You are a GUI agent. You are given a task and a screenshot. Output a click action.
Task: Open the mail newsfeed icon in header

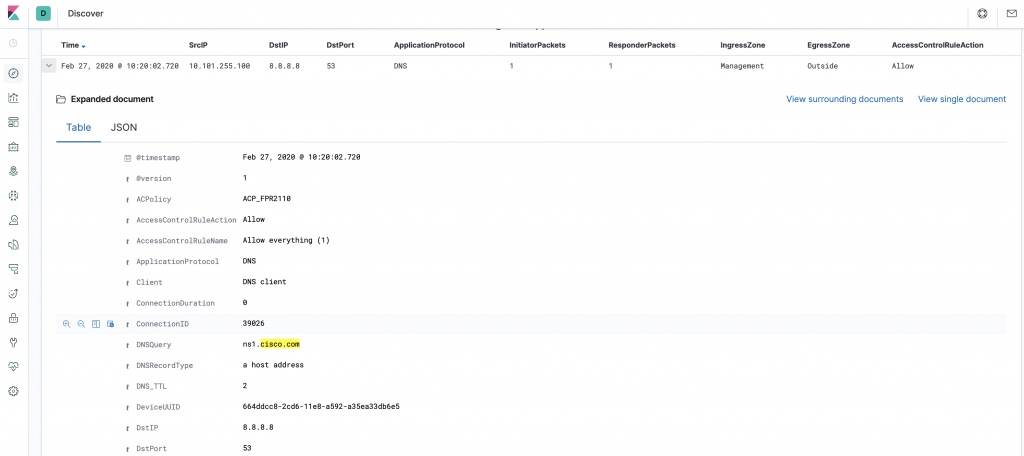[x=1010, y=14]
